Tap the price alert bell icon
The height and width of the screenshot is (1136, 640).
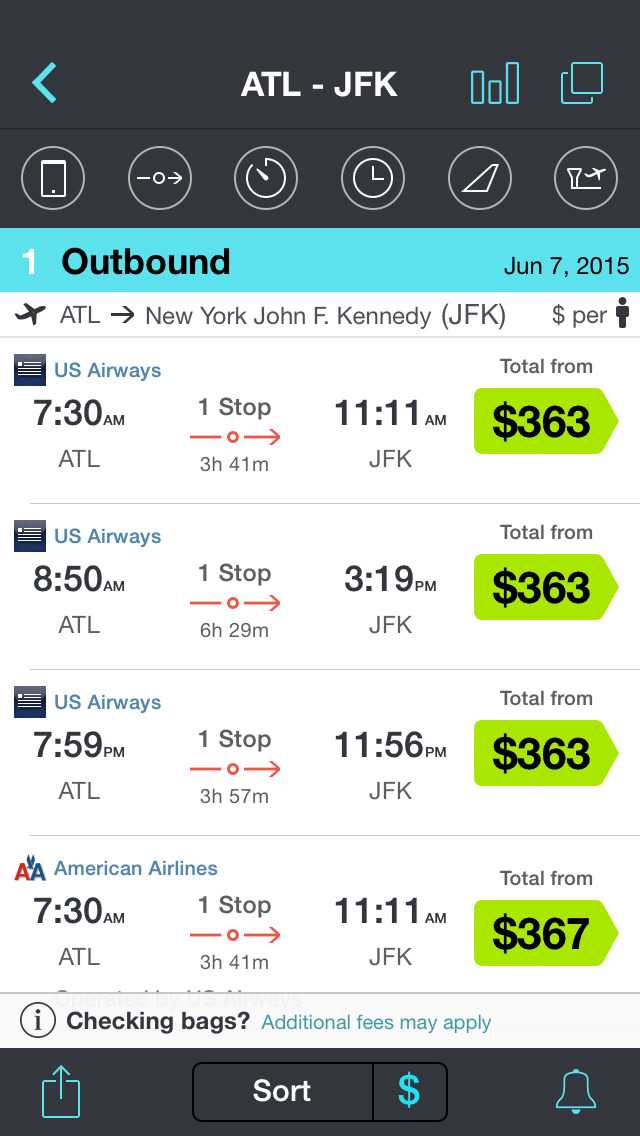point(576,1091)
